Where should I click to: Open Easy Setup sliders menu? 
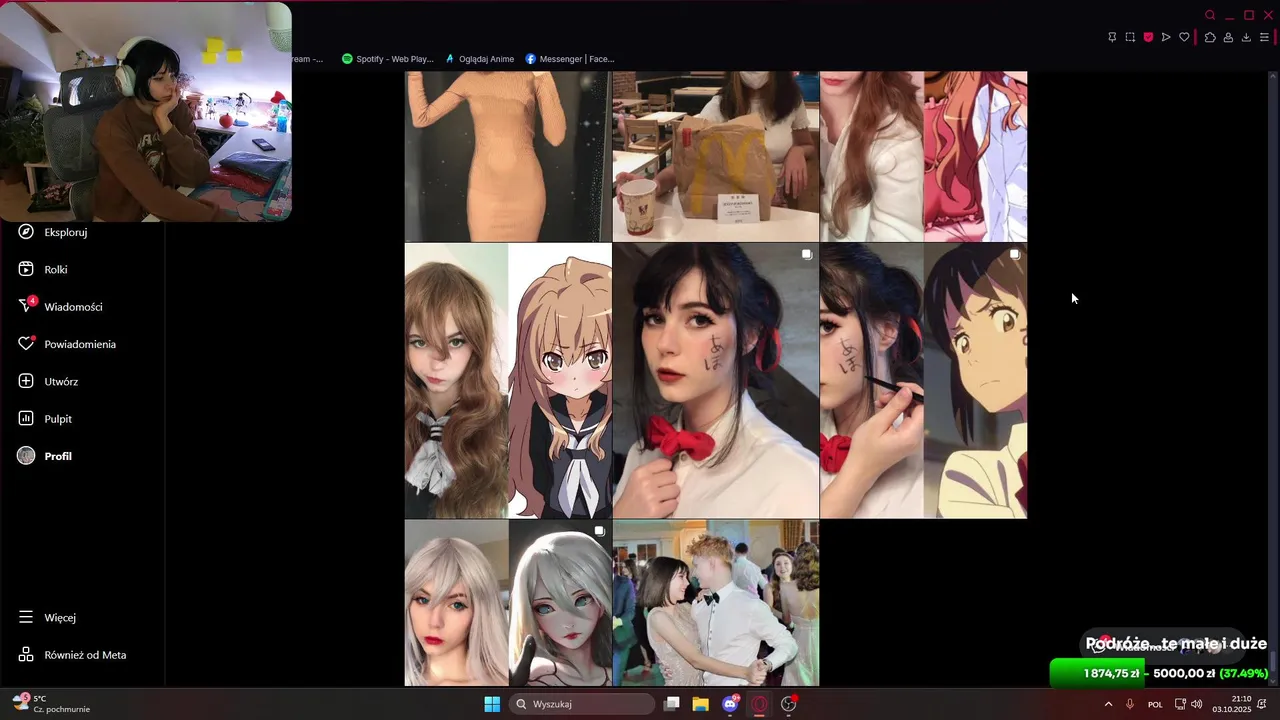(x=1264, y=37)
